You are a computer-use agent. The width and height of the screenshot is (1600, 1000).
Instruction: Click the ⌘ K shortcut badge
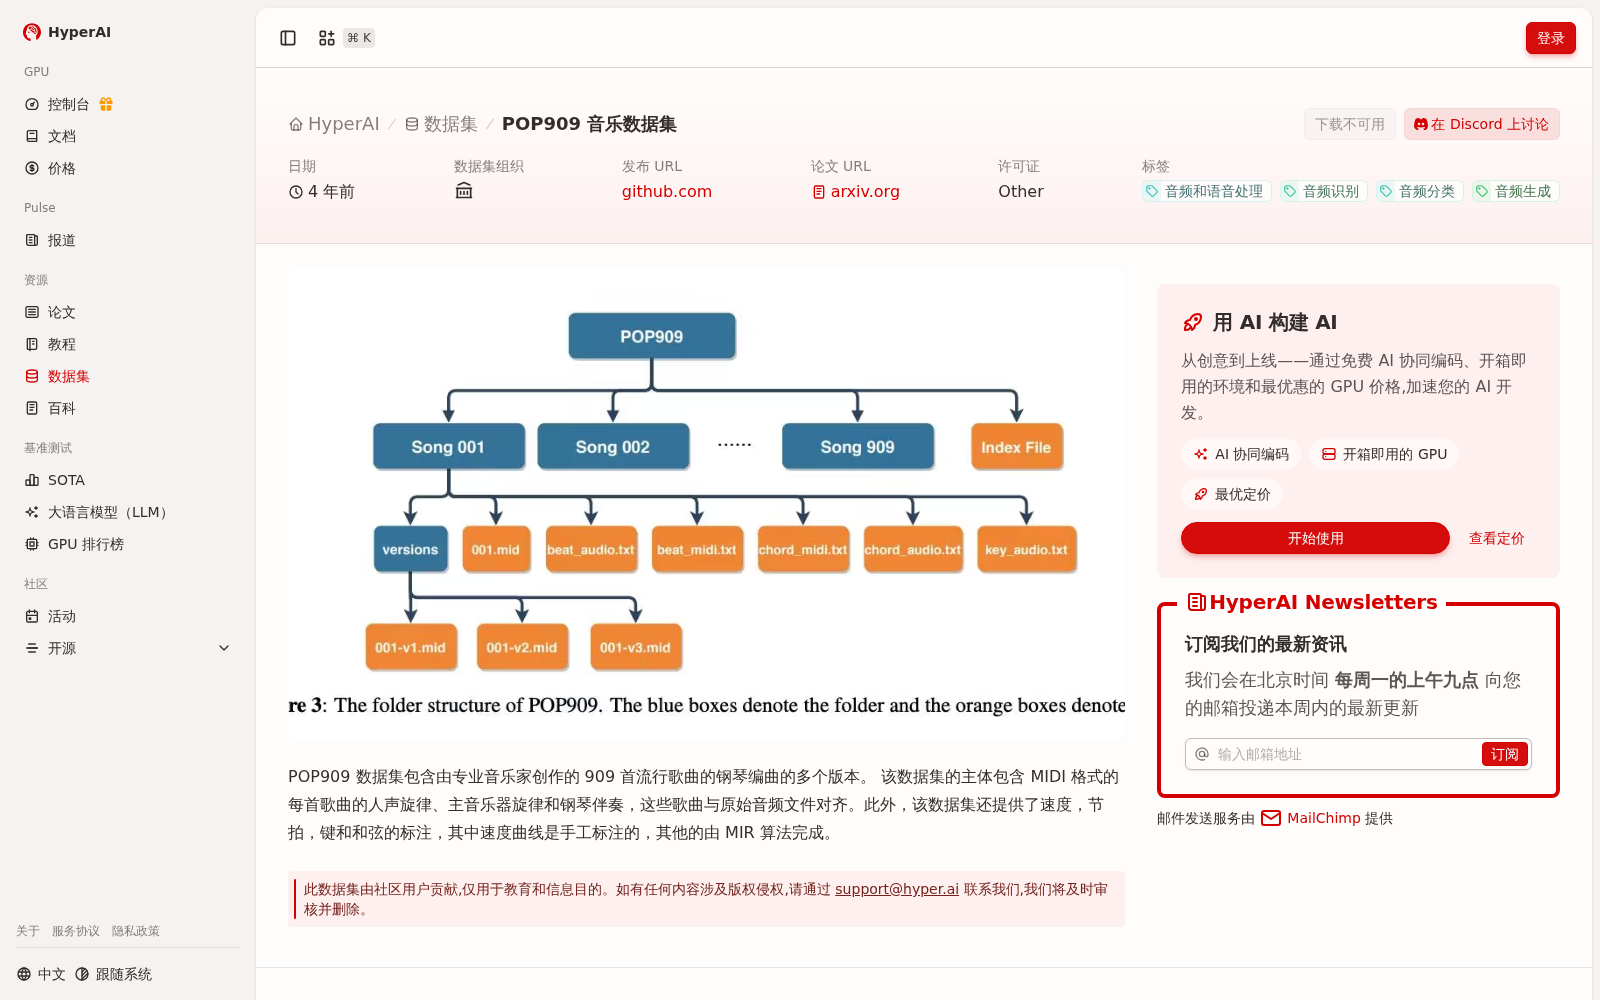click(359, 38)
